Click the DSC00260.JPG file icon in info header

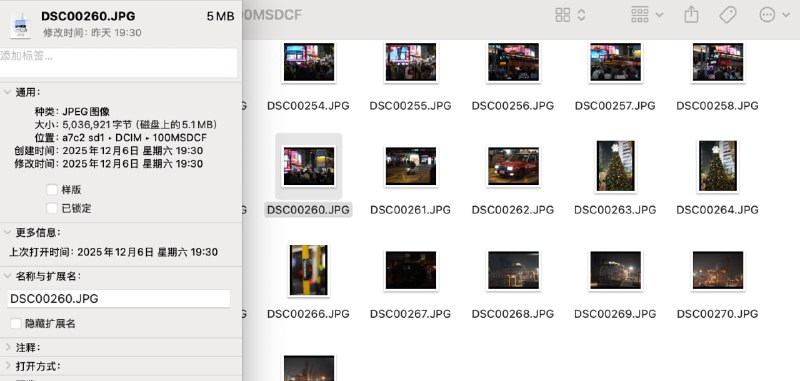point(20,26)
